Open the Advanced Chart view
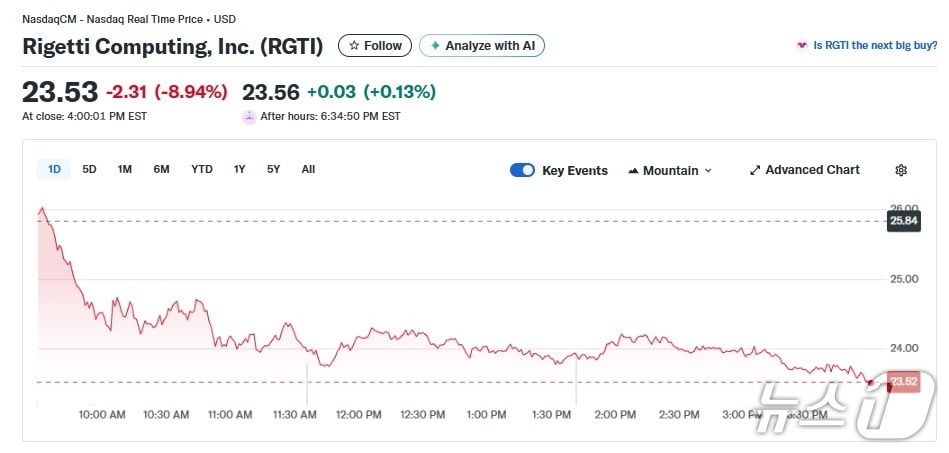Screen dimensions: 949x453 click(x=804, y=170)
